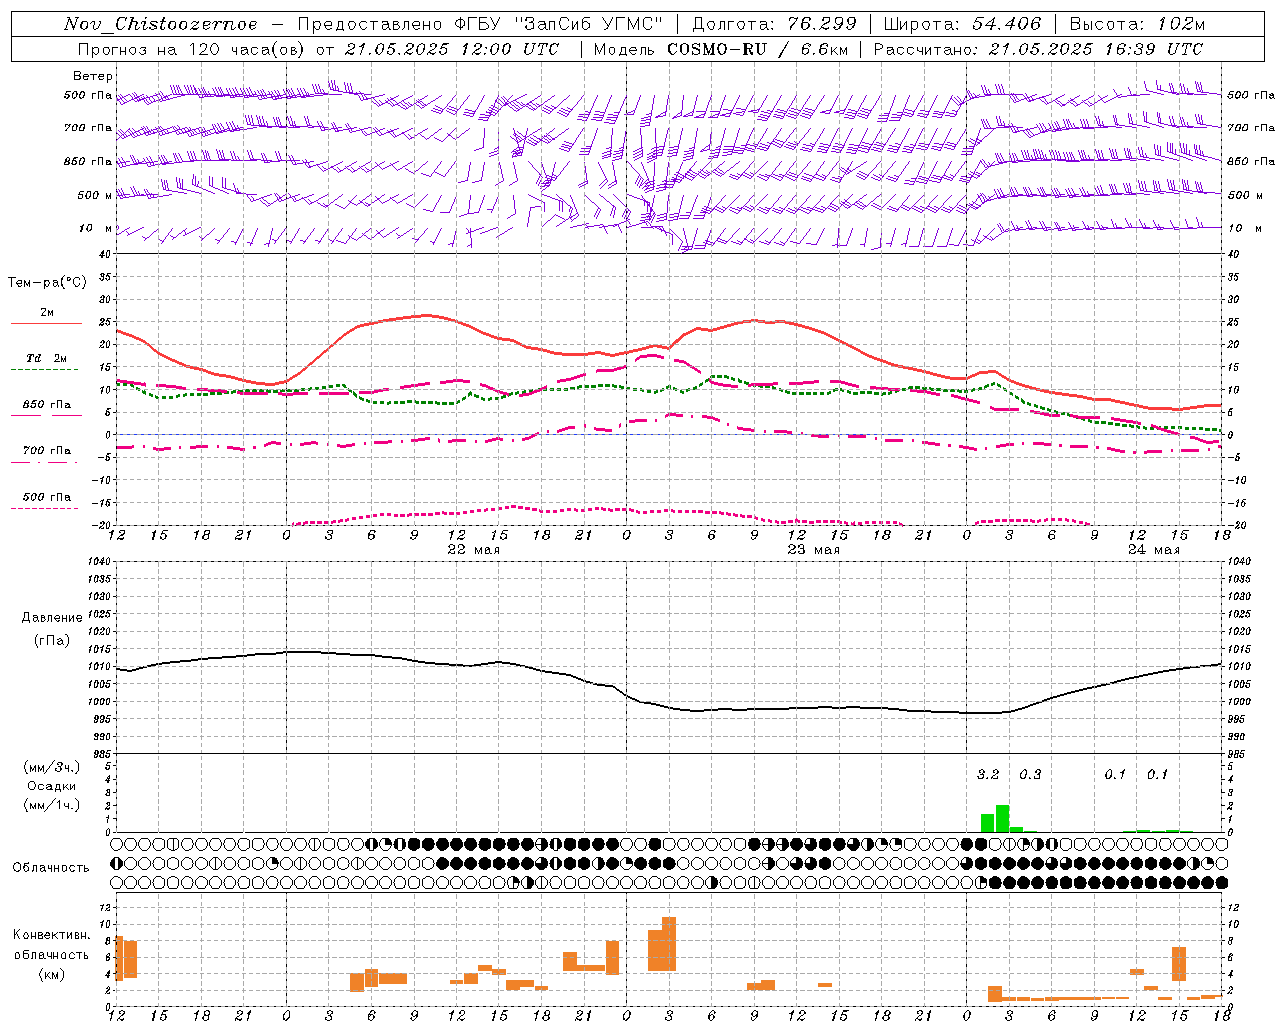Click the 'Ветер' wind panel label
The width and height of the screenshot is (1280, 1024).
(93, 76)
